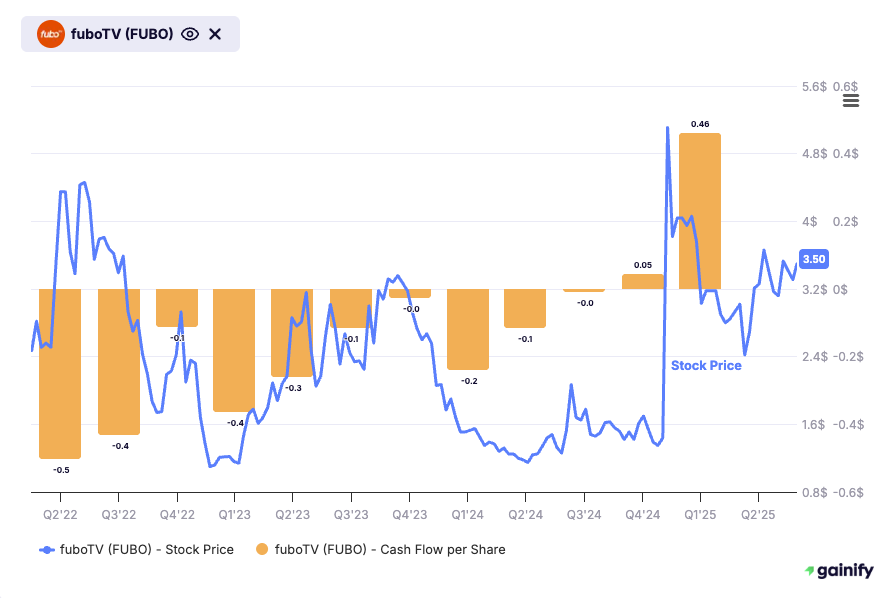
Task: Click the 1.6$ price axis value
Action: click(814, 424)
